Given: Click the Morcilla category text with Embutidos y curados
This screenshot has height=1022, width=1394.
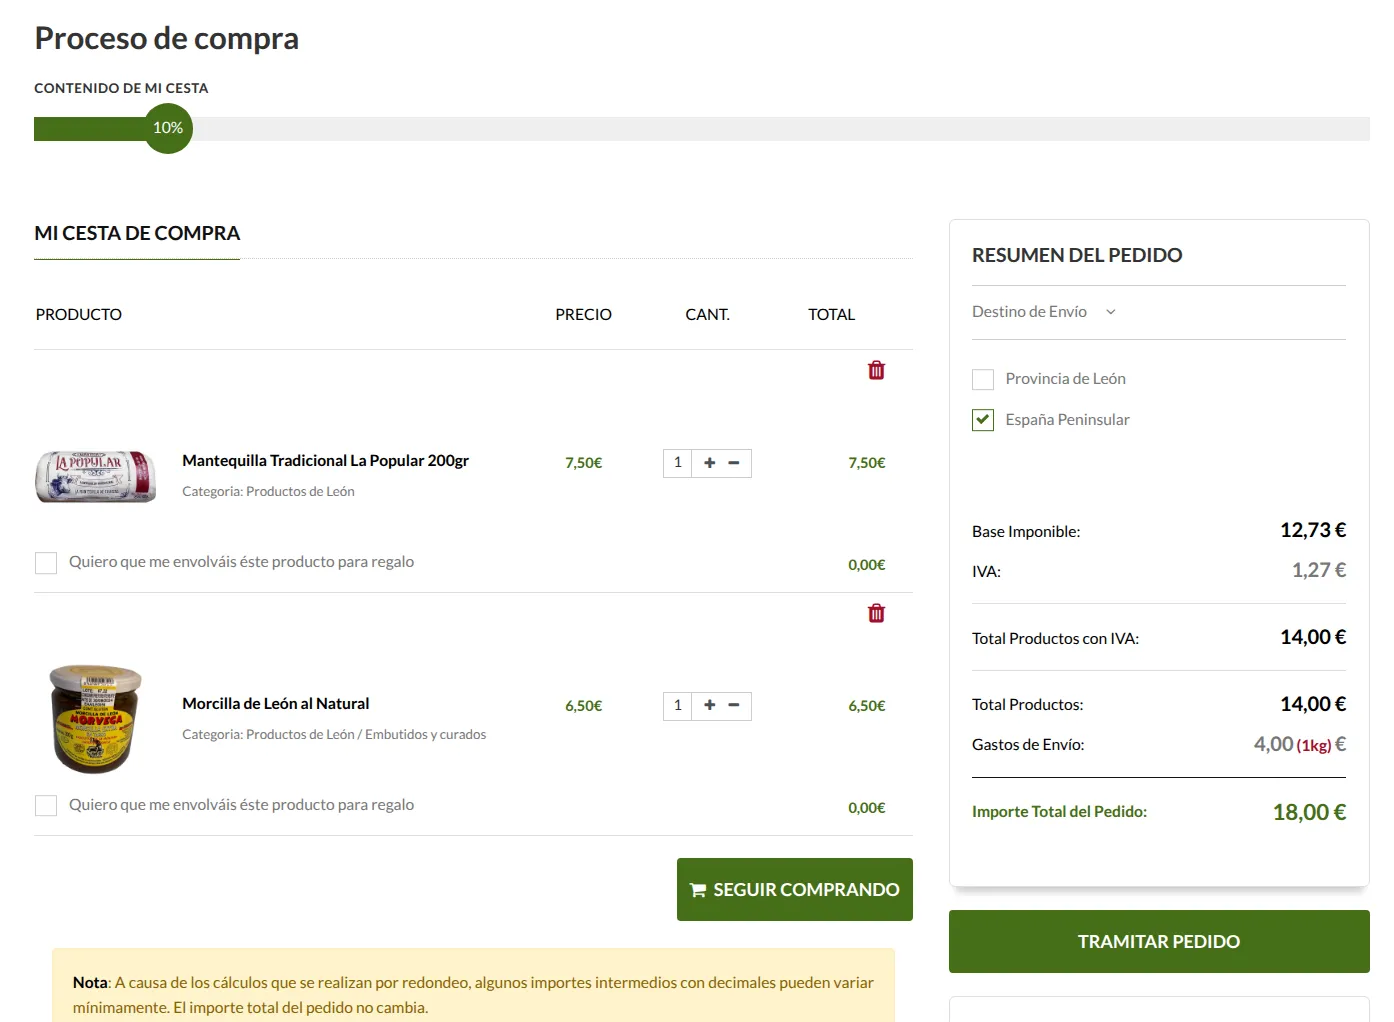Looking at the screenshot, I should 334,735.
